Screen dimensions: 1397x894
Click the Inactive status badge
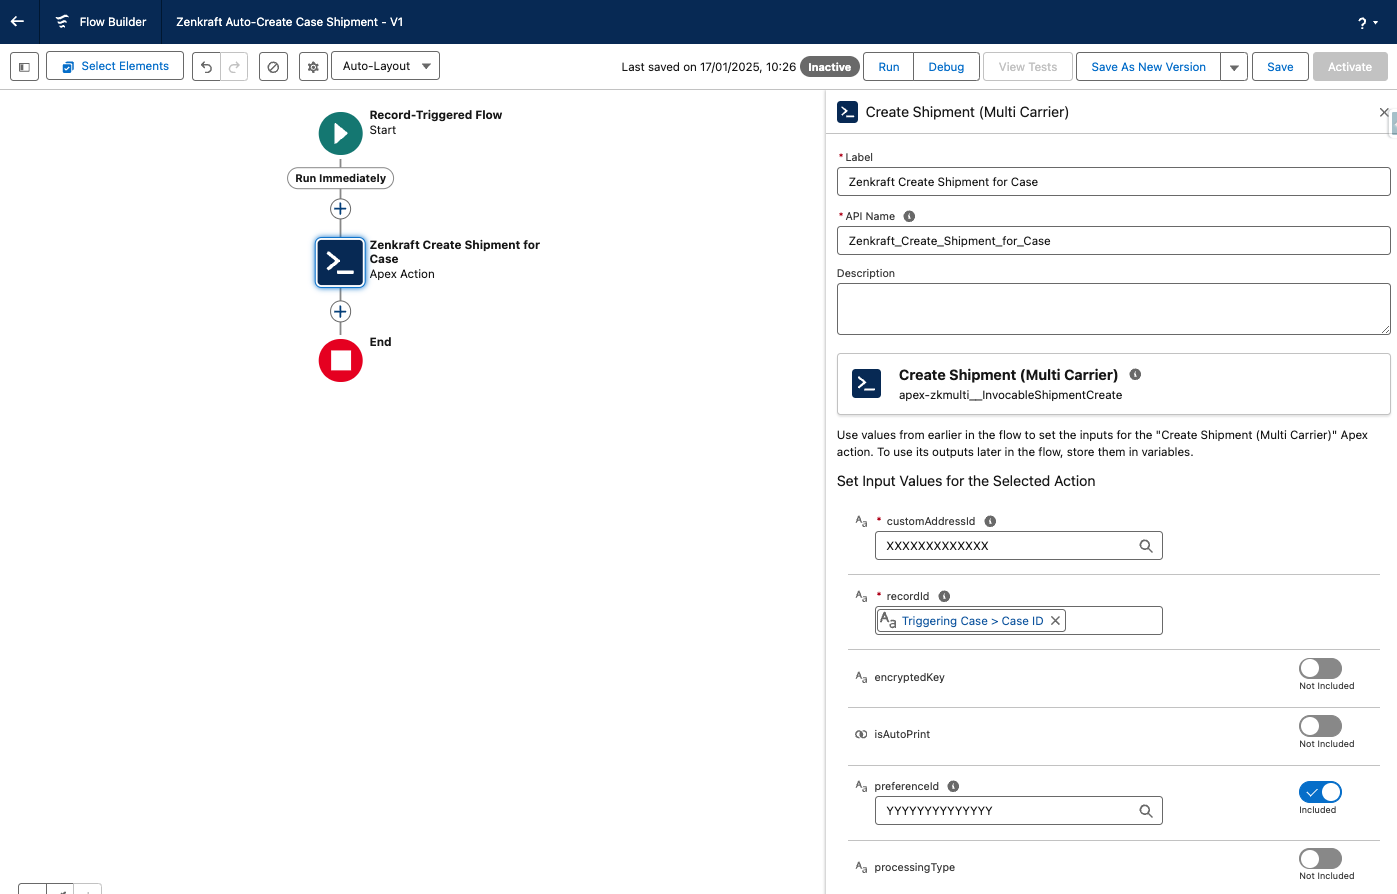829,67
